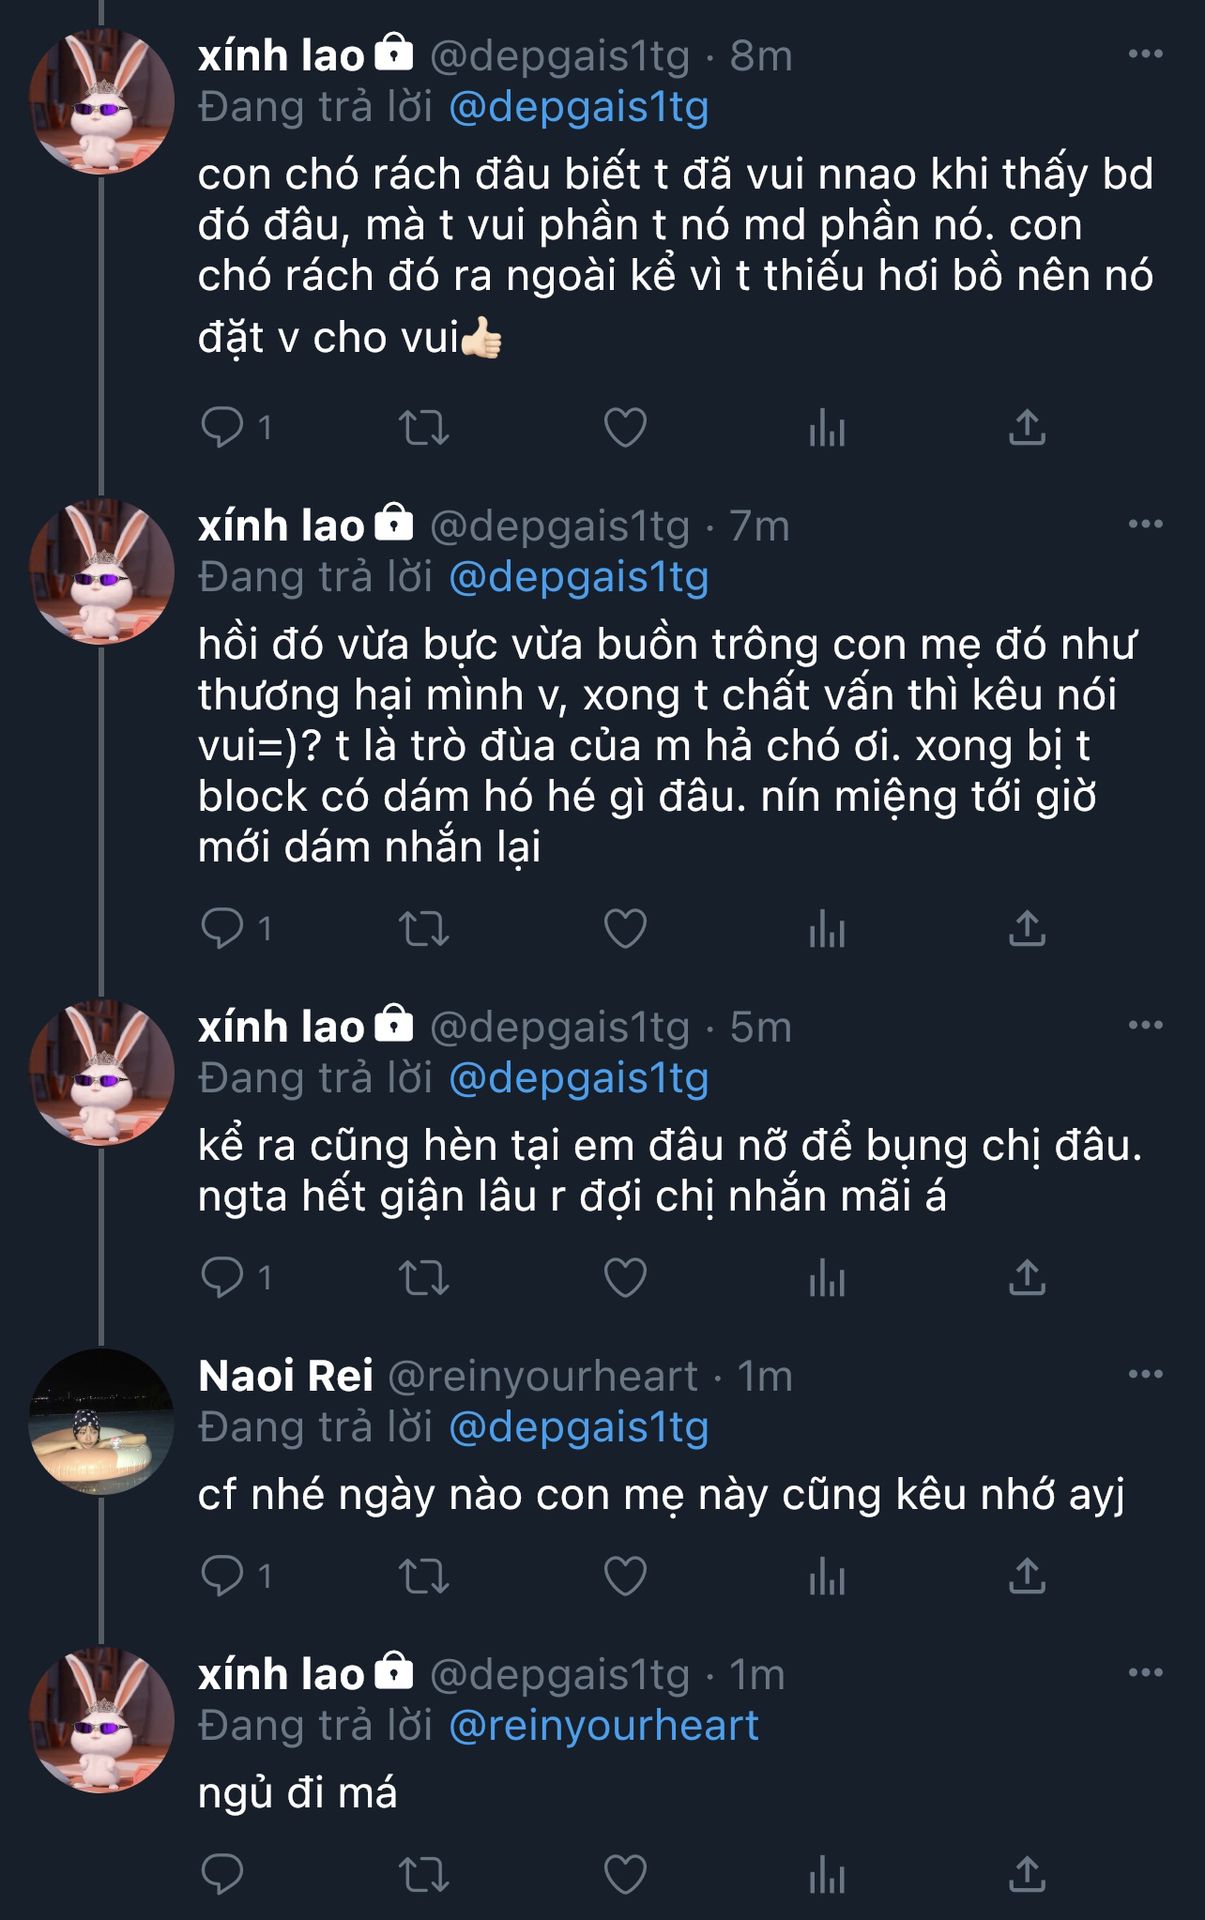Like the tweet posted 8m ago
Viewport: 1205px width, 1920px height.
pyautogui.click(x=625, y=428)
